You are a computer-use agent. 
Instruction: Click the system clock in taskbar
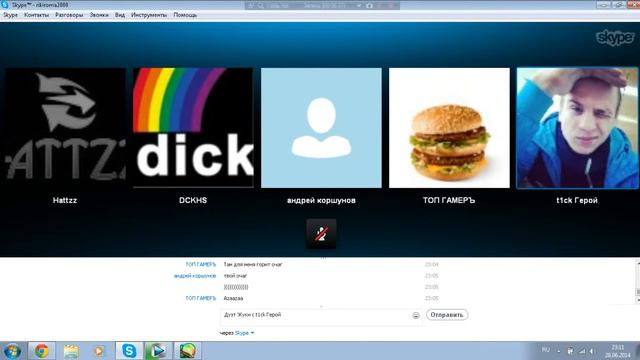[x=618, y=351]
